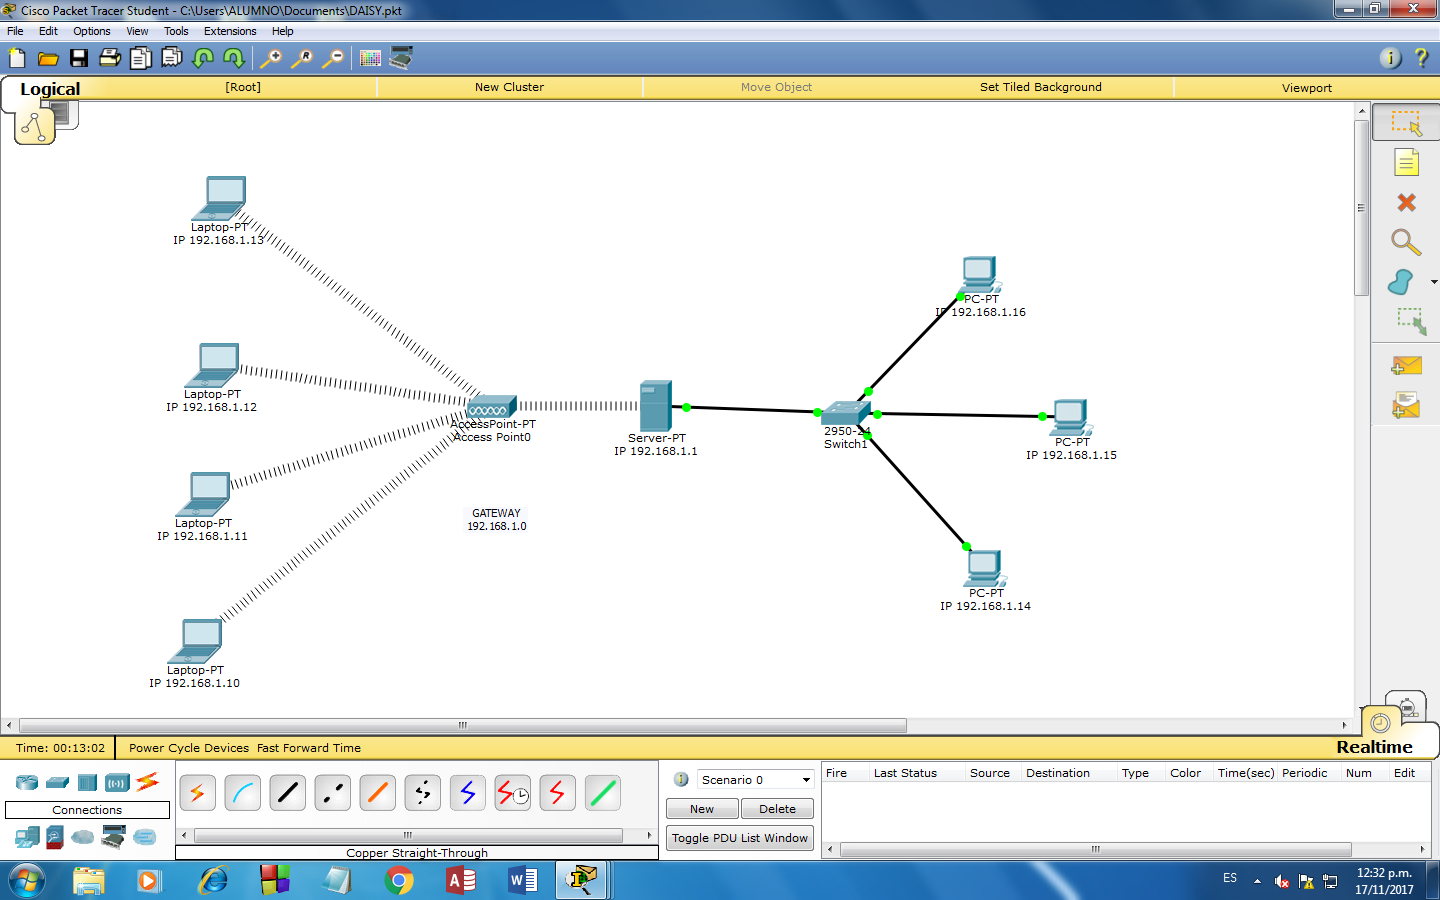Select the Delete tool on right sidebar
The image size is (1440, 900).
[x=1405, y=202]
